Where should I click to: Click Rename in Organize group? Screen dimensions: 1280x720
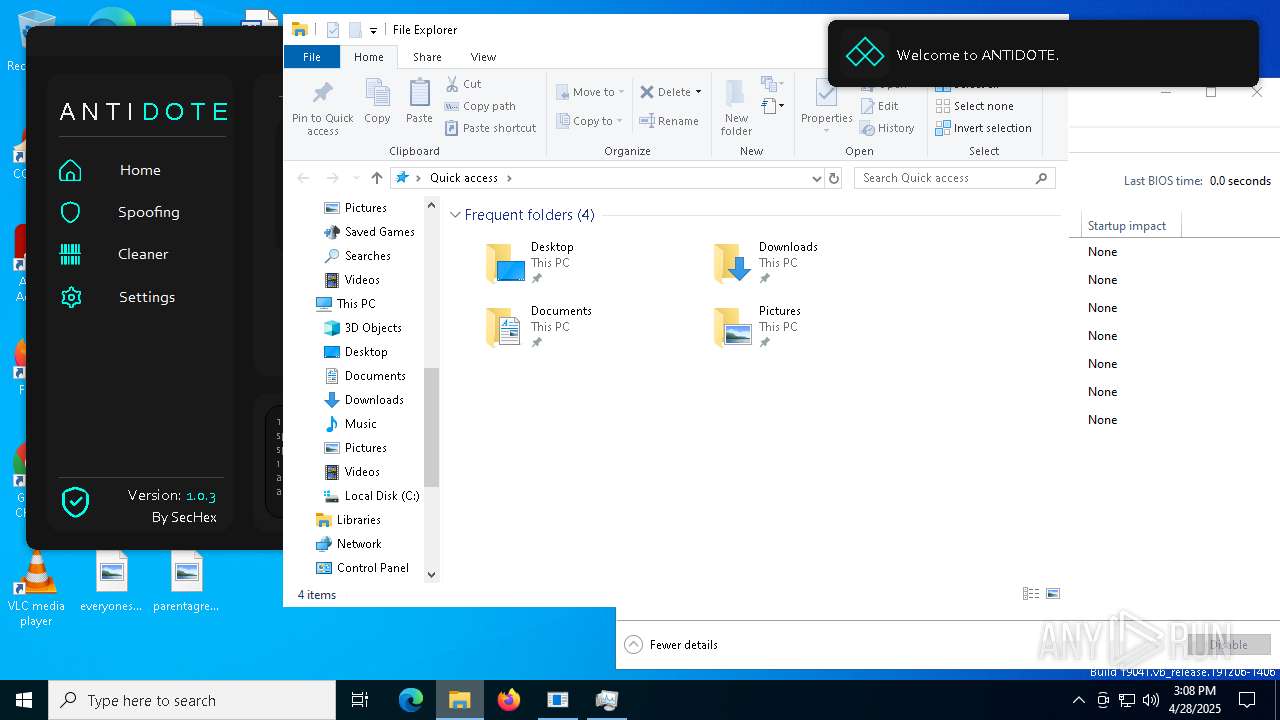coord(669,121)
